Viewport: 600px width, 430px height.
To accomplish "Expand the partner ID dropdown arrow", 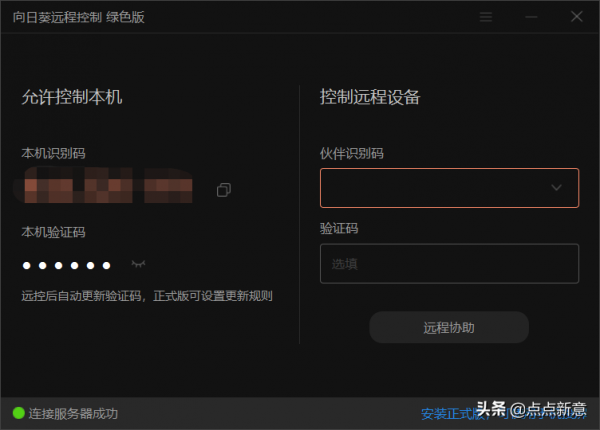I will (556, 187).
